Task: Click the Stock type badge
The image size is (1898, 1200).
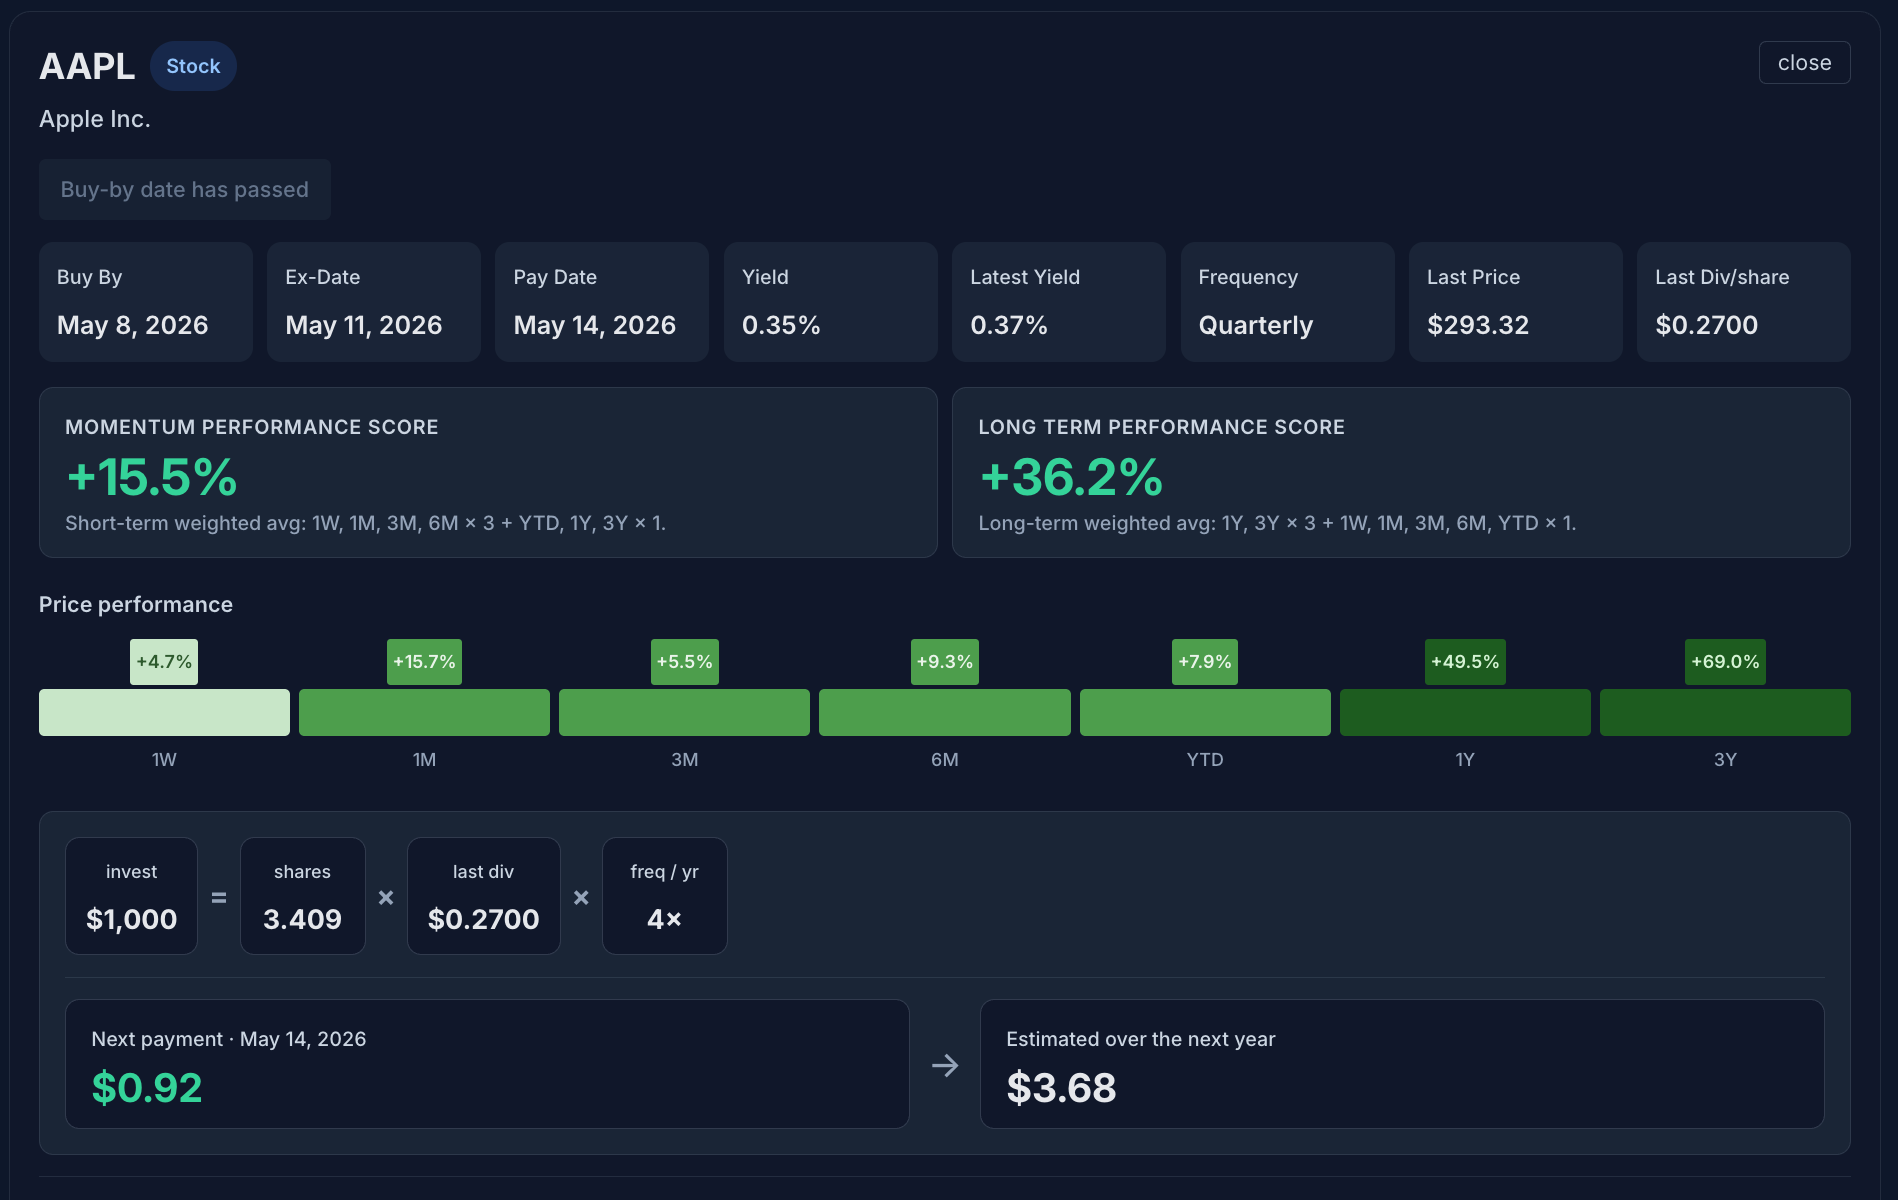Action: tap(193, 66)
